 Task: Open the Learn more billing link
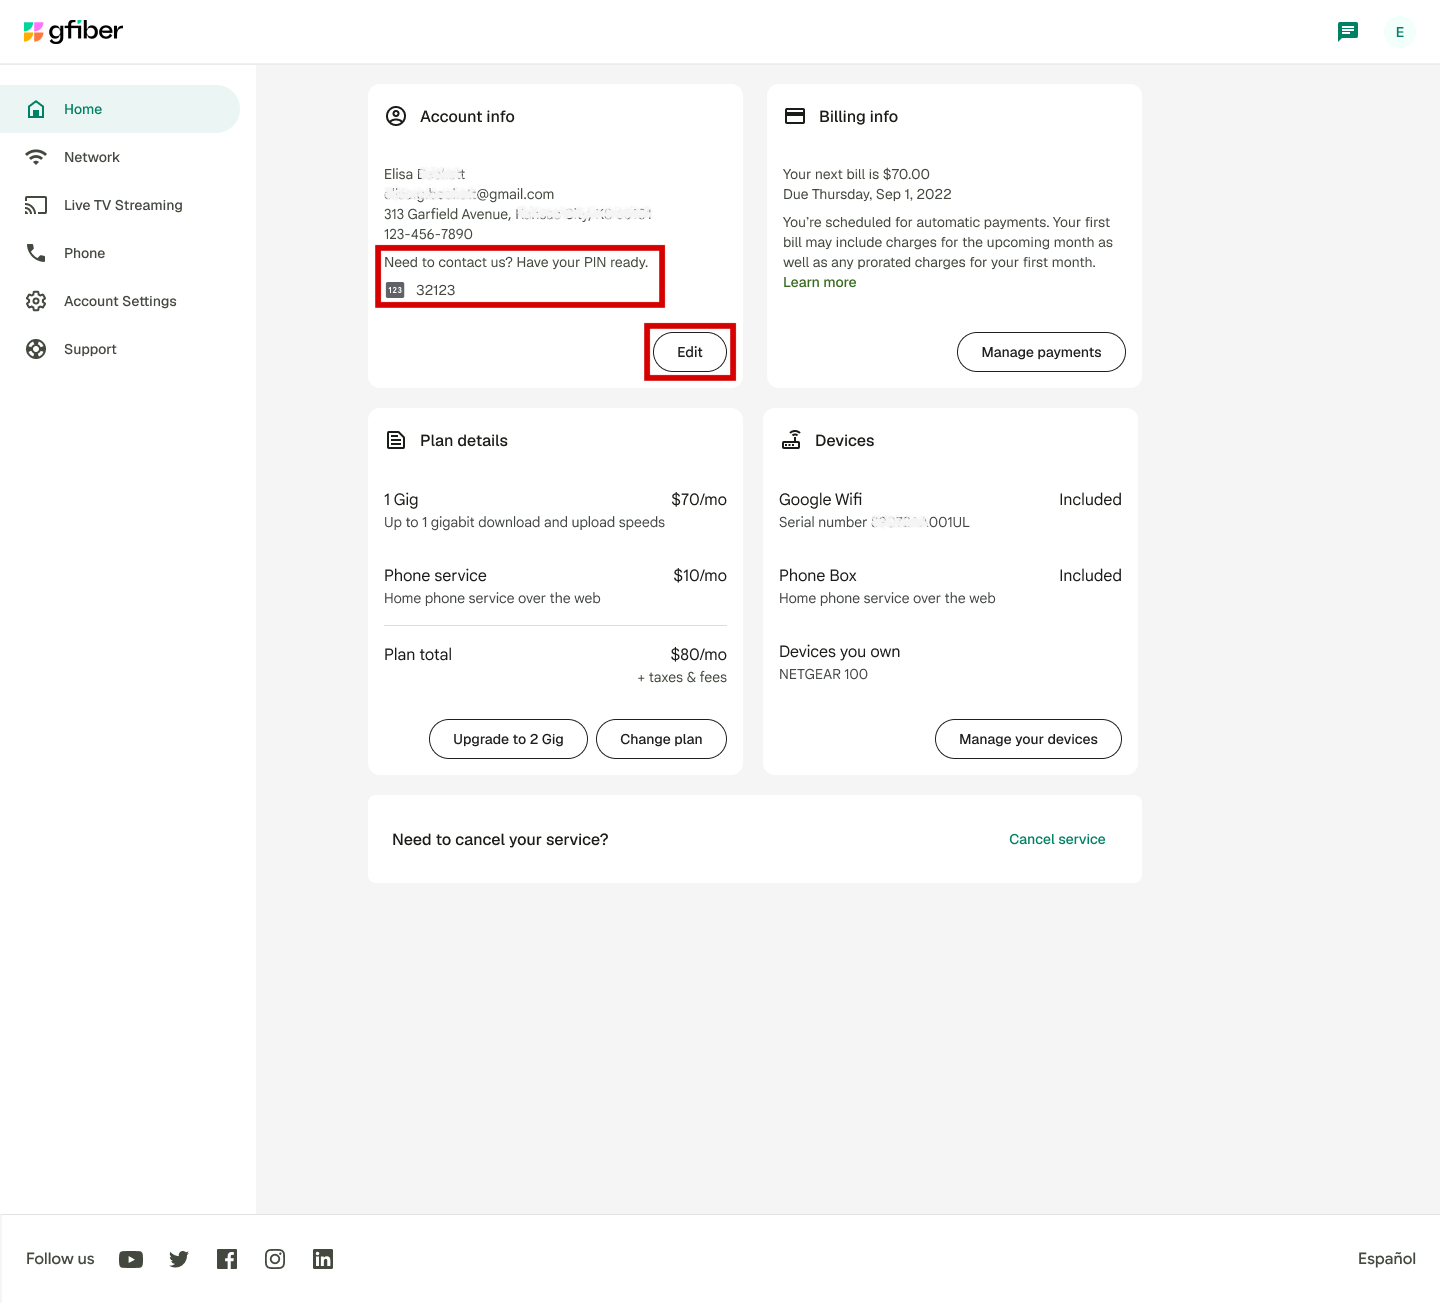coord(819,282)
